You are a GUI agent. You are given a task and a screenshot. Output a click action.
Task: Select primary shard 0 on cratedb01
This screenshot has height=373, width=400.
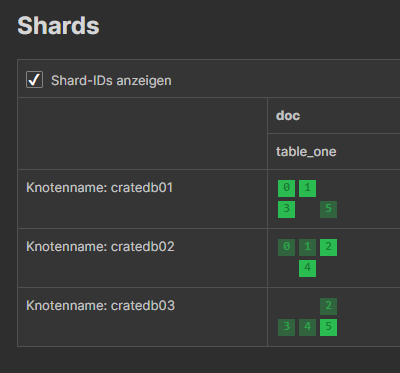point(286,188)
